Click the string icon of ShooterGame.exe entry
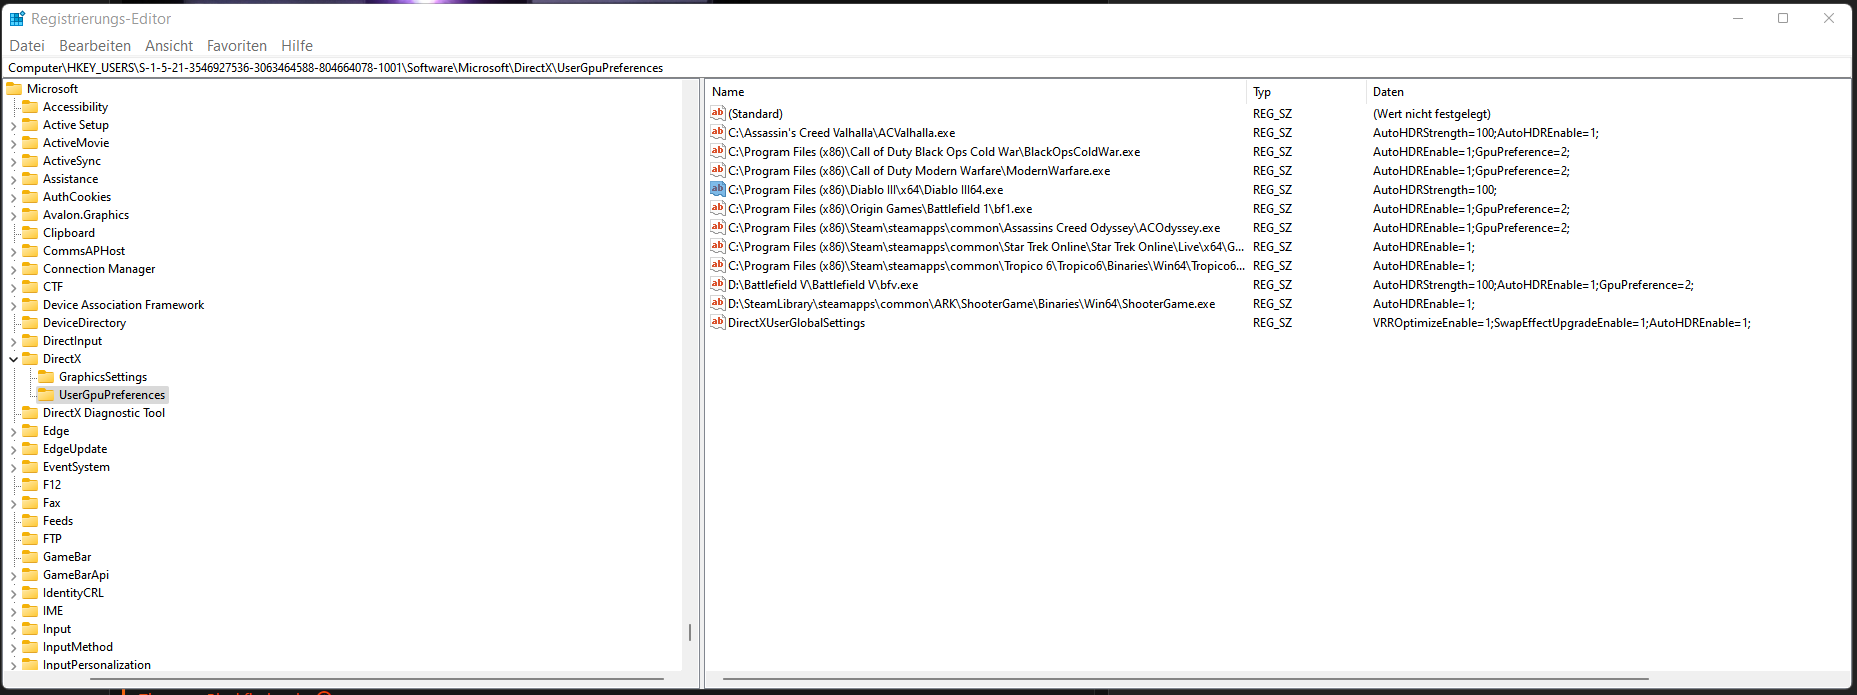The image size is (1857, 695). (717, 303)
